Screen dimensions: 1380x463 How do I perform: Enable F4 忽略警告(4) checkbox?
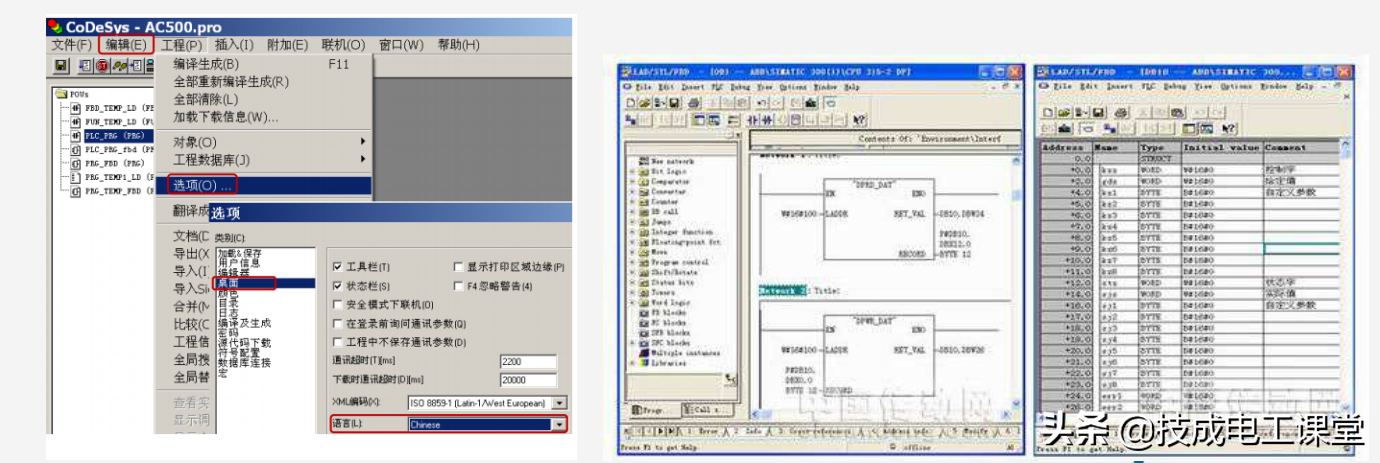coord(459,286)
